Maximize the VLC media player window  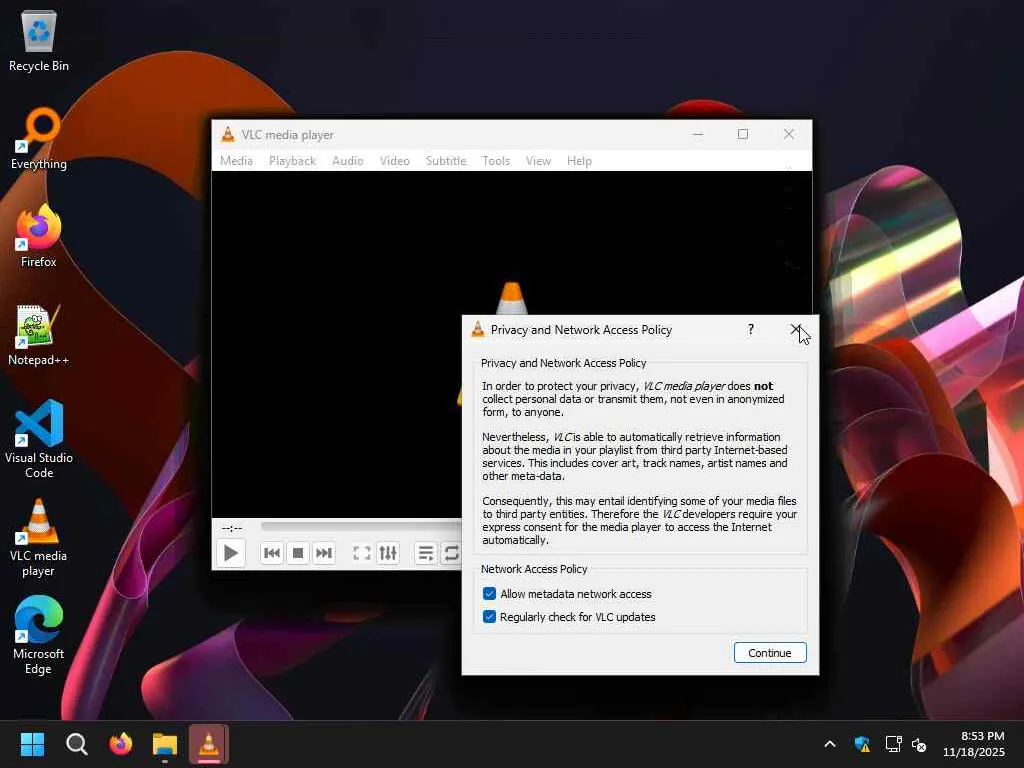[x=743, y=135]
